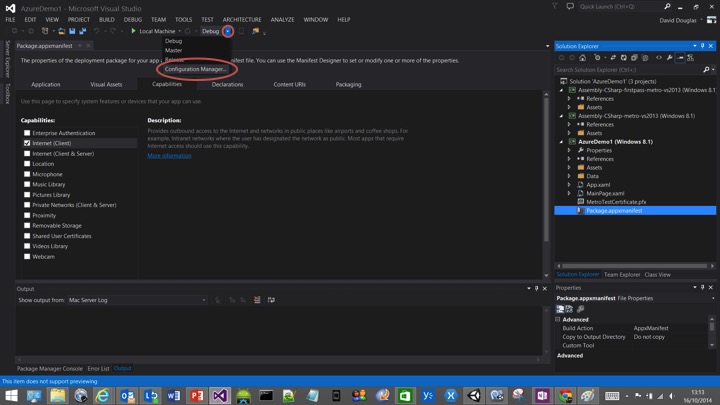Screen dimensions: 720x405
Task: Toggle word wrap icon in Output panel
Action: tap(271, 300)
